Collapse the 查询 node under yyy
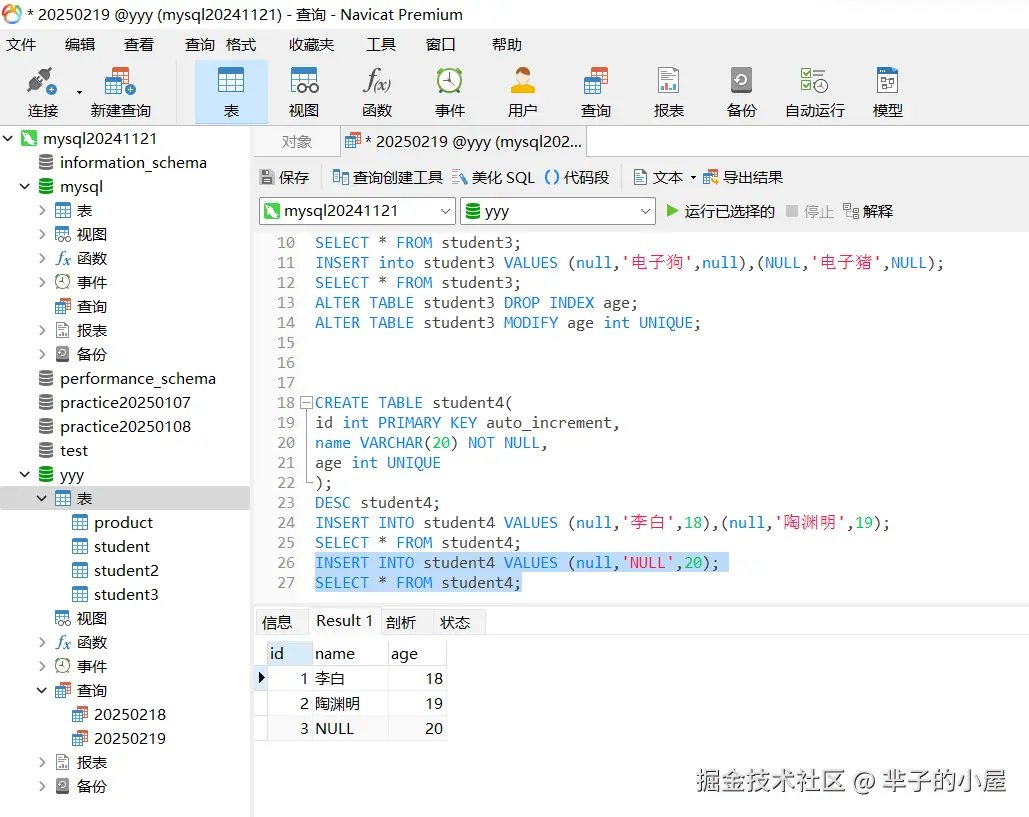The width and height of the screenshot is (1029, 817). pyautogui.click(x=41, y=690)
